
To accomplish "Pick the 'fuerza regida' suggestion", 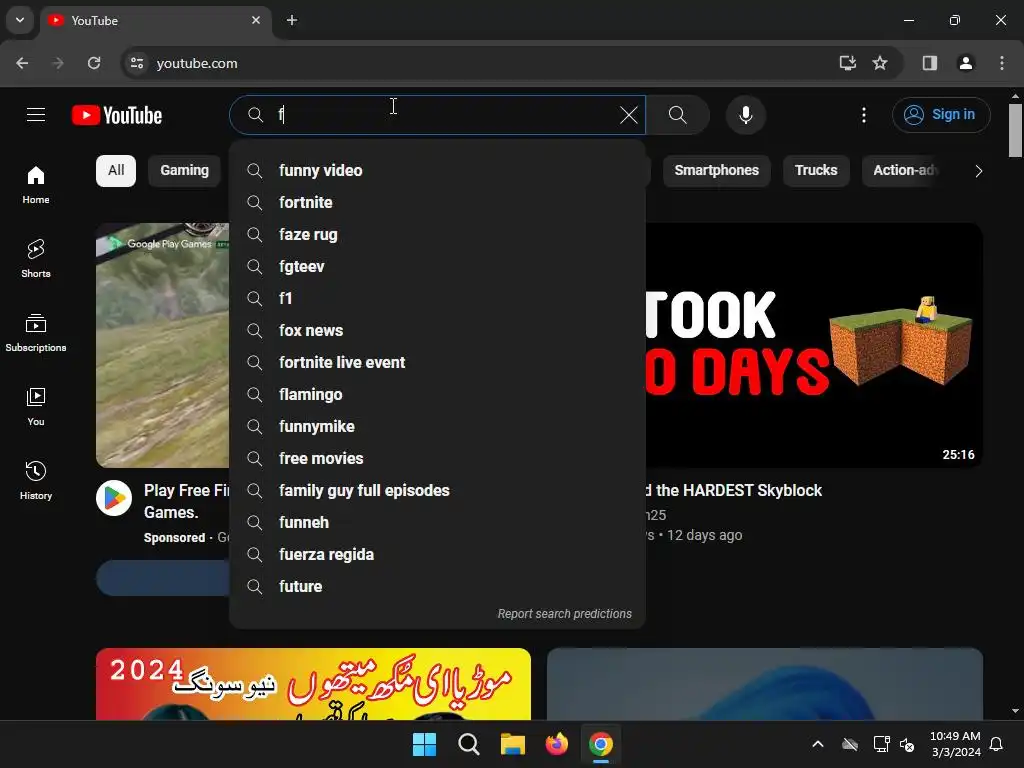I will click(x=437, y=554).
